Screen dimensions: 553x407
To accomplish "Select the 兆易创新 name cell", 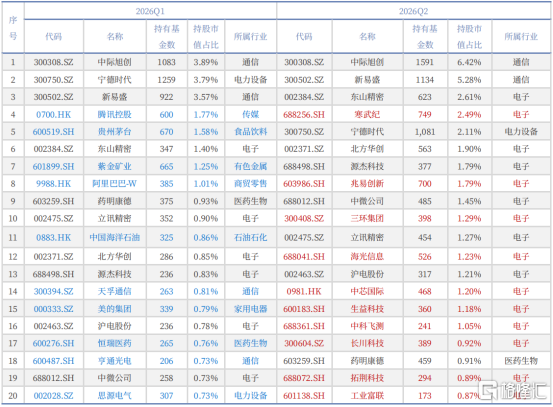I will pos(367,184).
